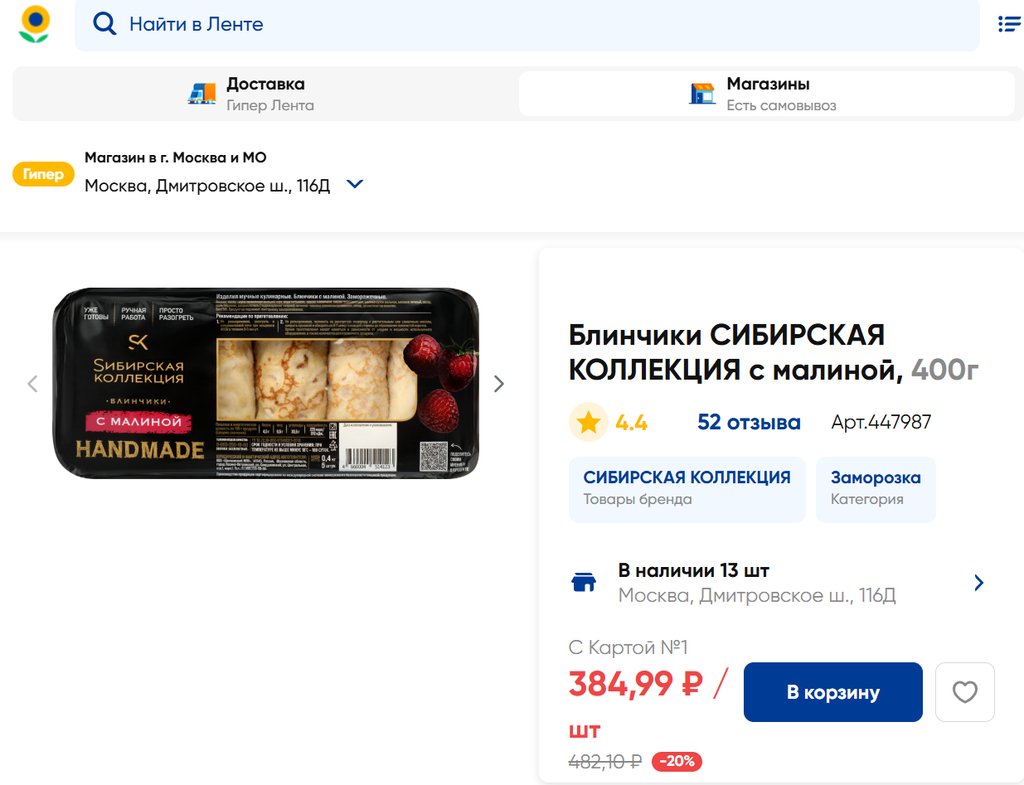1024x785 pixels.
Task: Open the 52 отзыва reviews link
Action: point(748,422)
